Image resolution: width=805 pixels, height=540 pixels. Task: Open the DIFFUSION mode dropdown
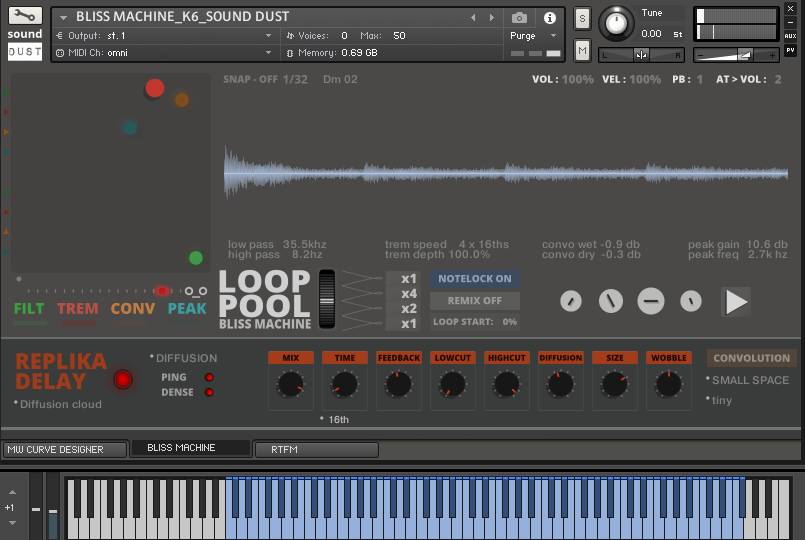[183, 358]
